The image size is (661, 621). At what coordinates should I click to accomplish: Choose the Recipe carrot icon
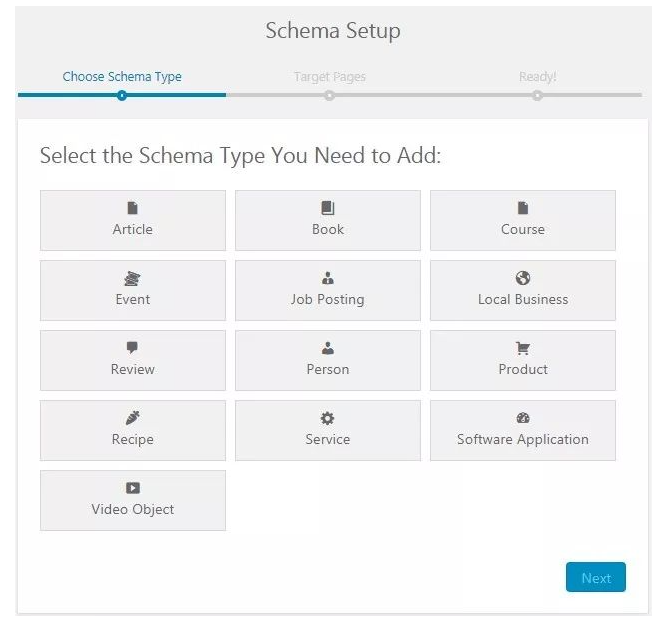coord(132,418)
